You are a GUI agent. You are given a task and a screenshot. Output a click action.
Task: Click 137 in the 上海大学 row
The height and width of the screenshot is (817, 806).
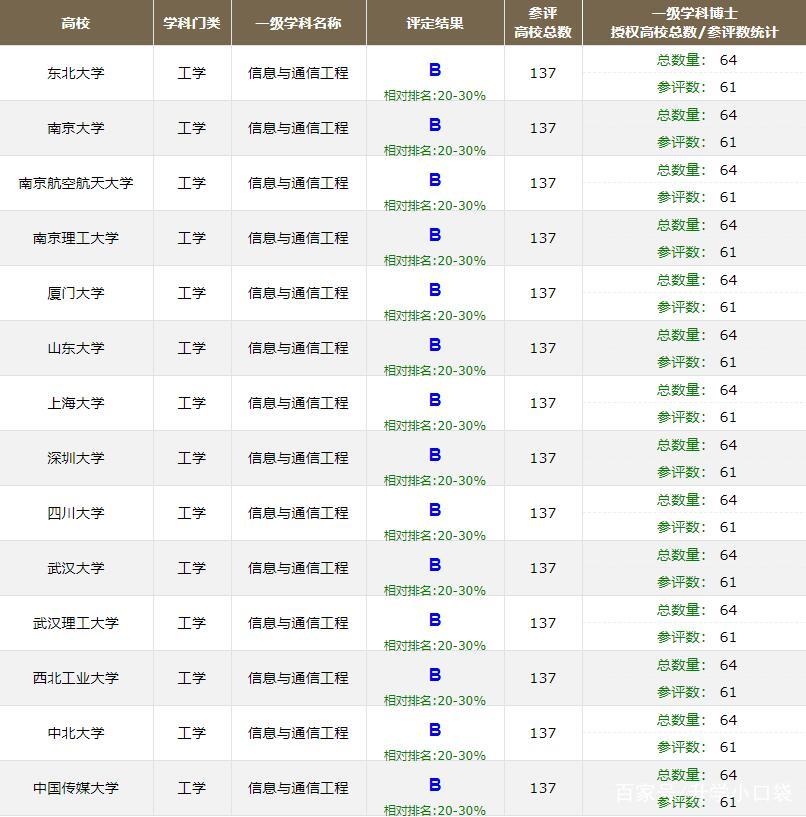coord(543,403)
